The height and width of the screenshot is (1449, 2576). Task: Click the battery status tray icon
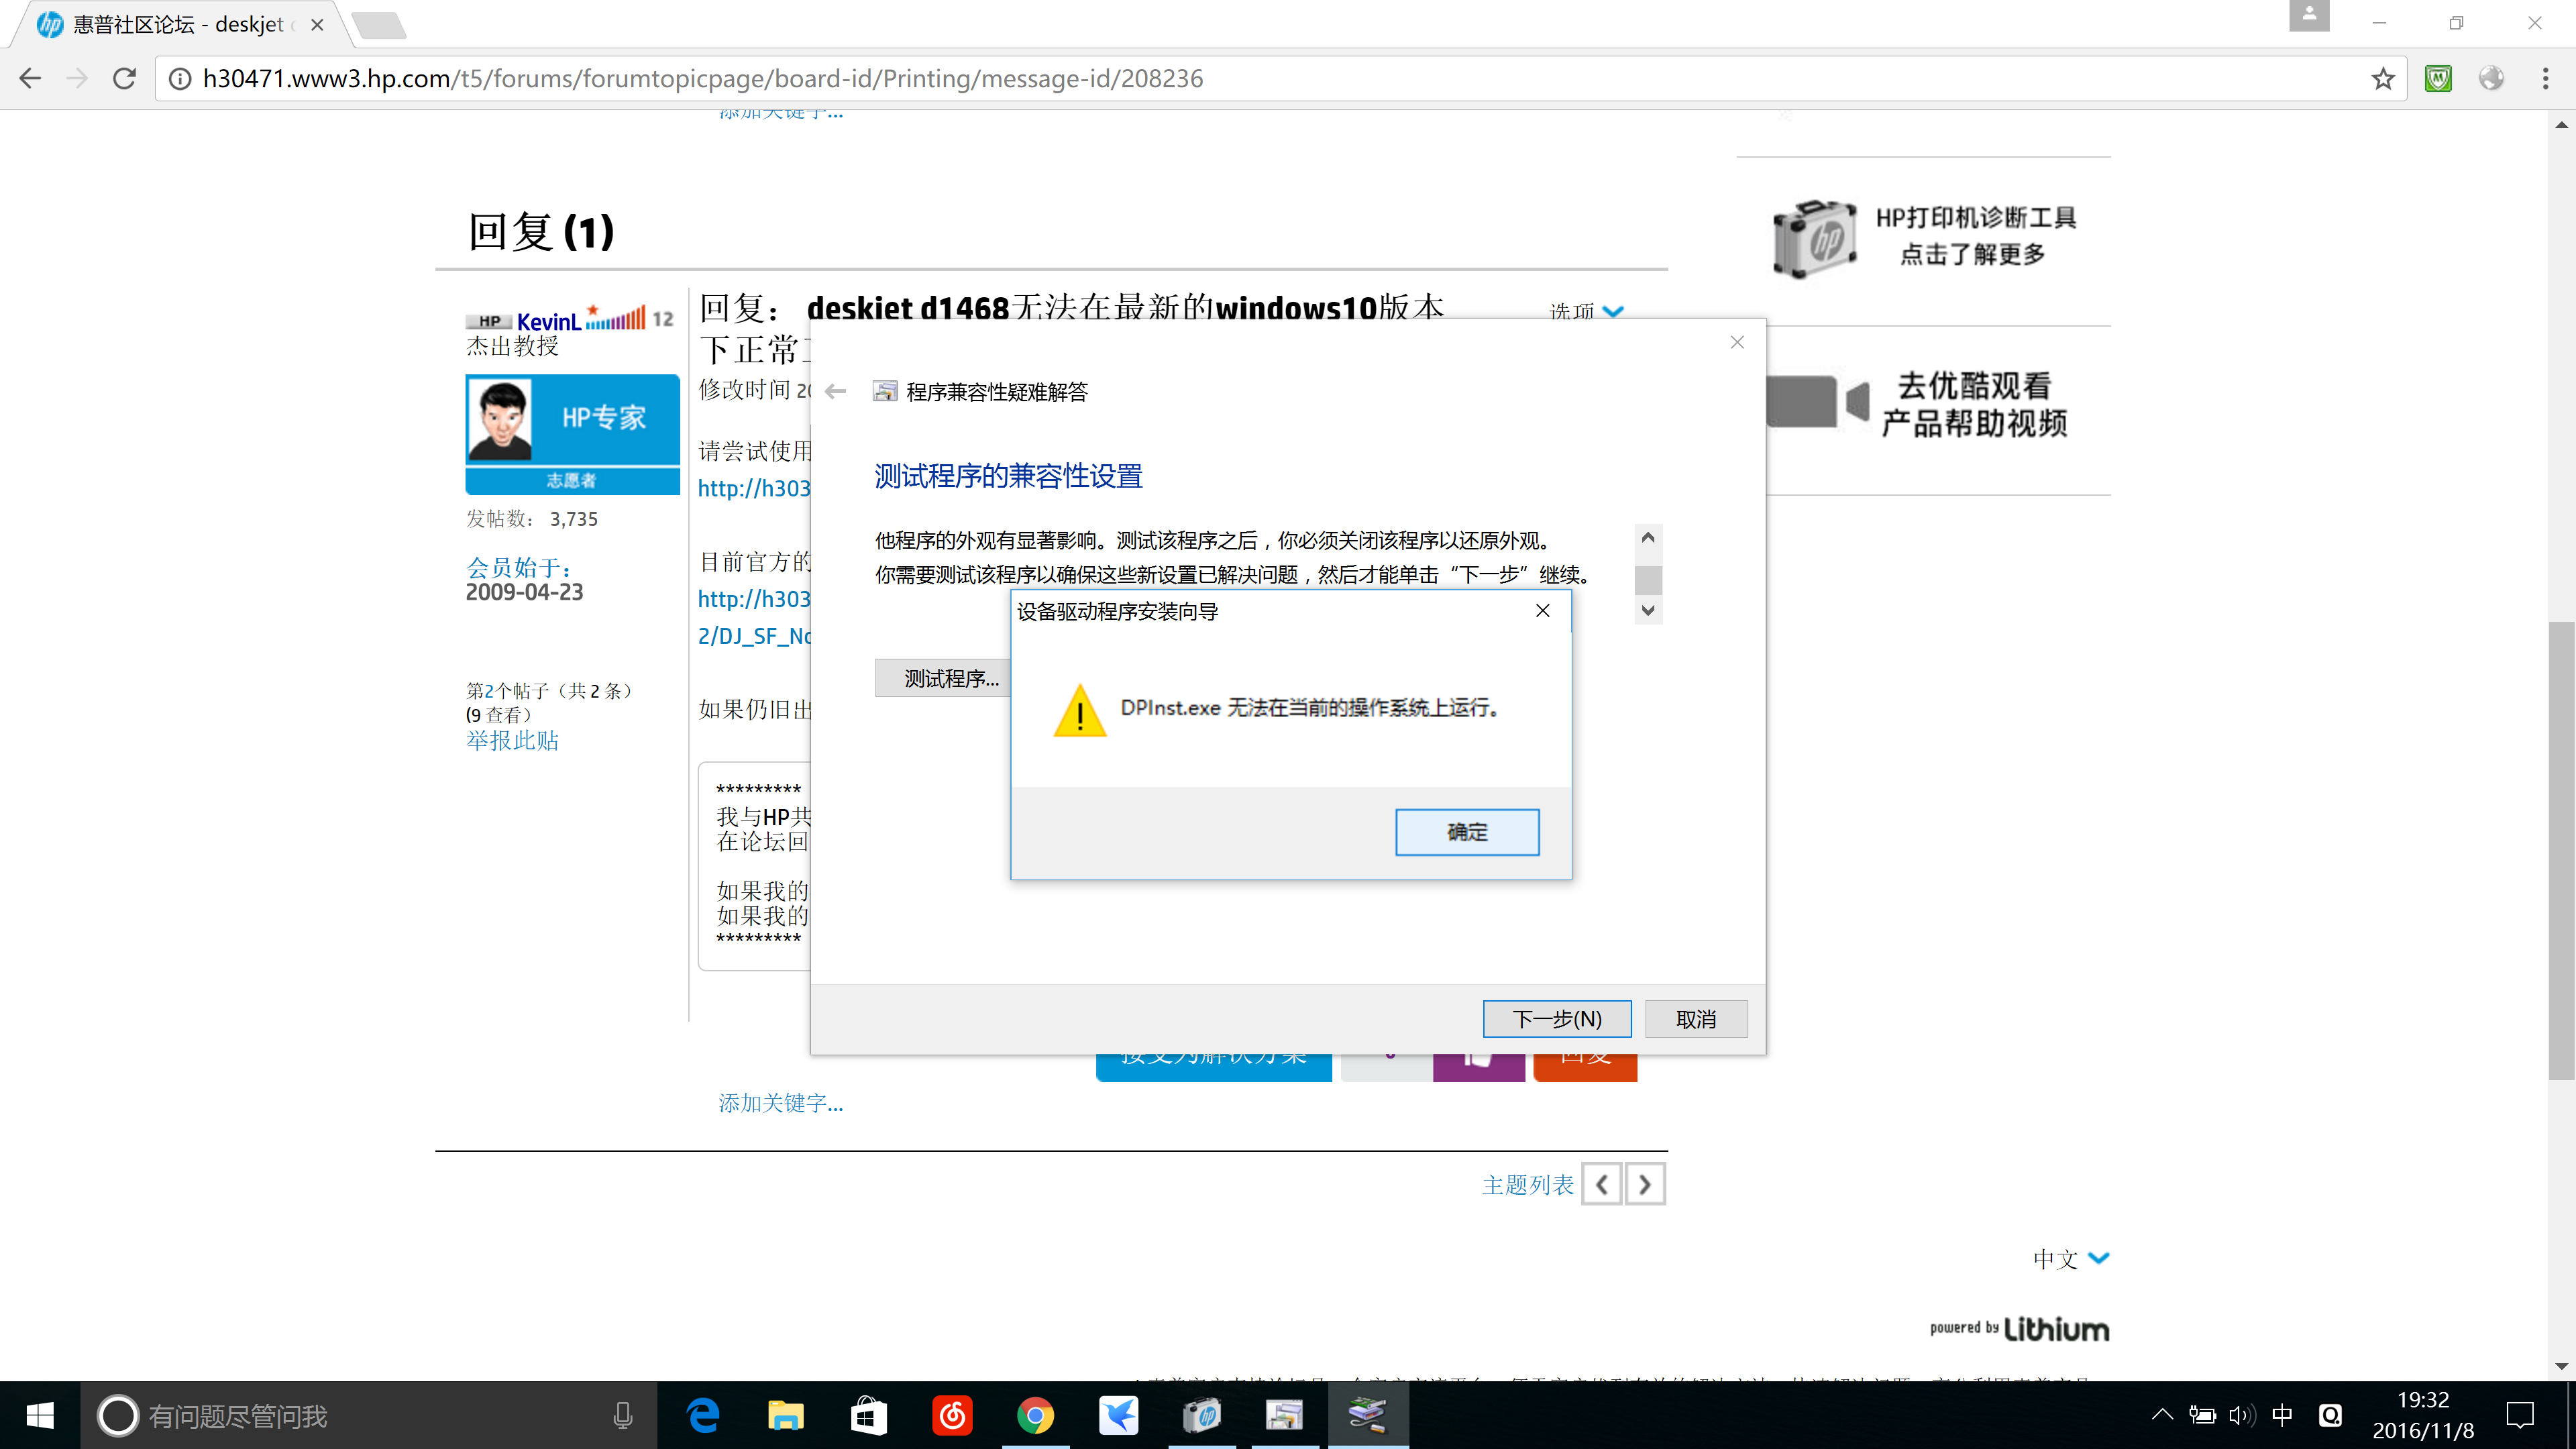coord(2202,1415)
